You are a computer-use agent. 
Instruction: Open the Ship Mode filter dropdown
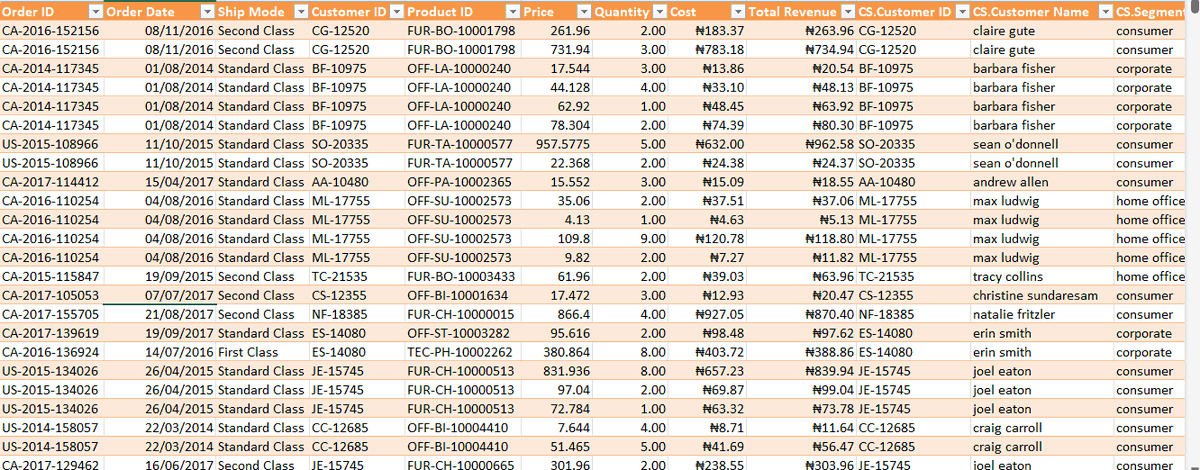(300, 12)
